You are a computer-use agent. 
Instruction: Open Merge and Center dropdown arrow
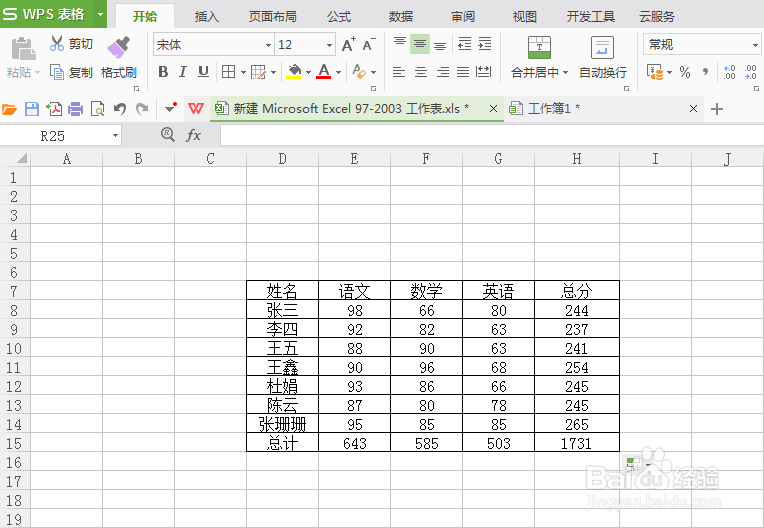[x=565, y=73]
